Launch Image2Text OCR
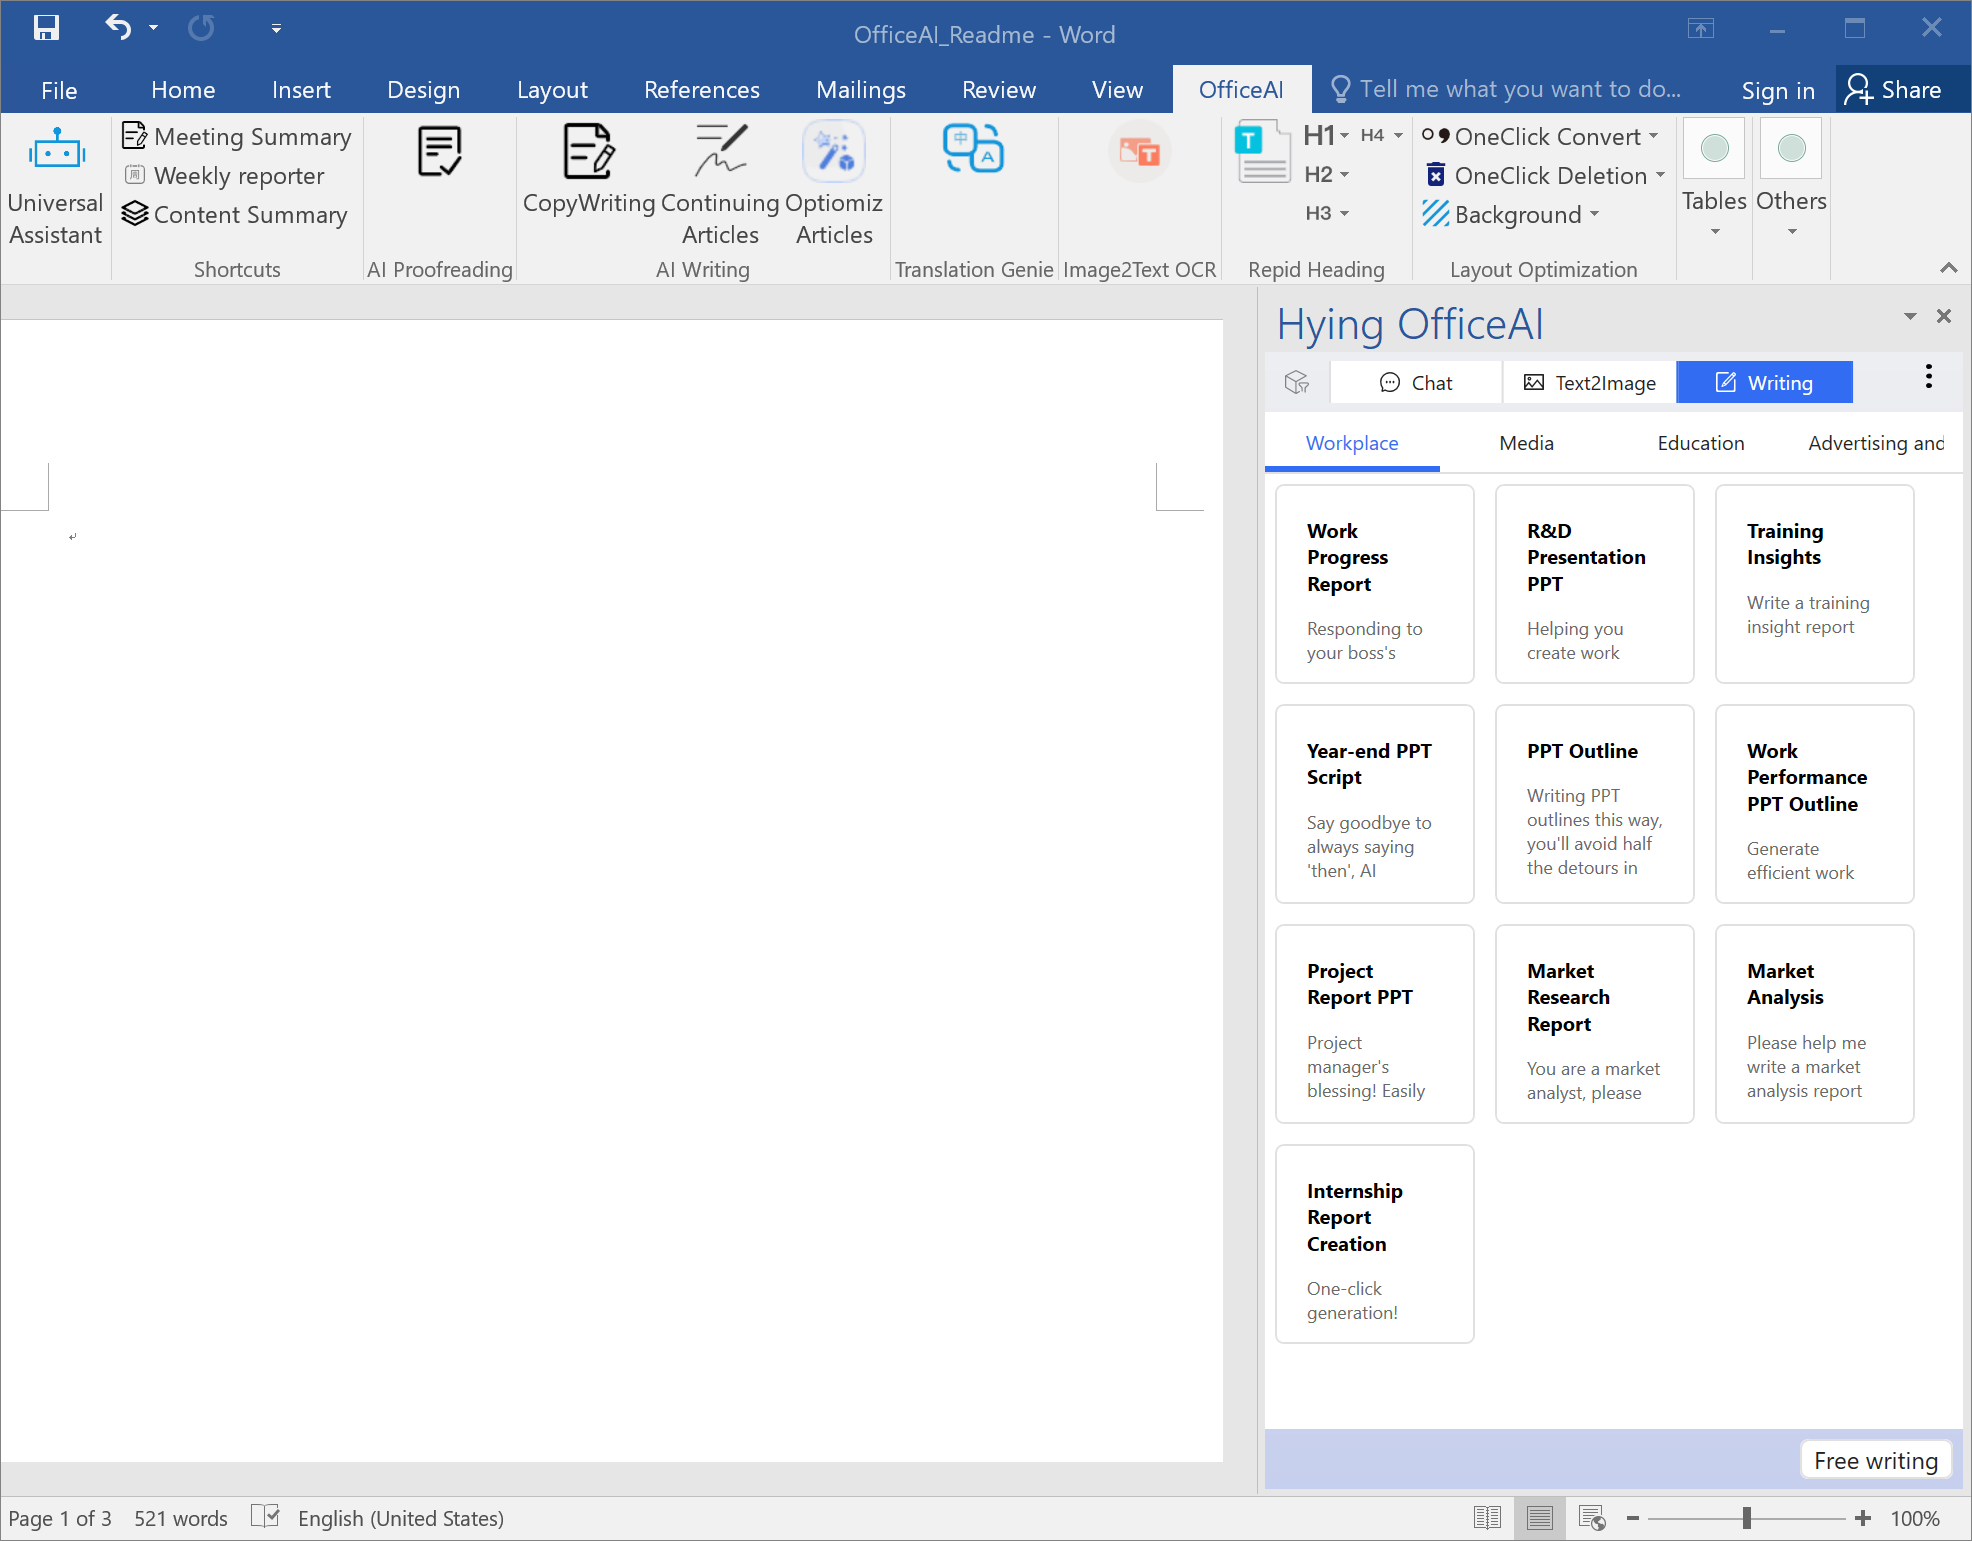 pos(1139,152)
